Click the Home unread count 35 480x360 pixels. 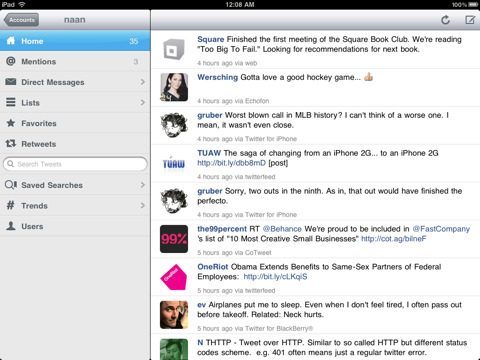(x=133, y=41)
